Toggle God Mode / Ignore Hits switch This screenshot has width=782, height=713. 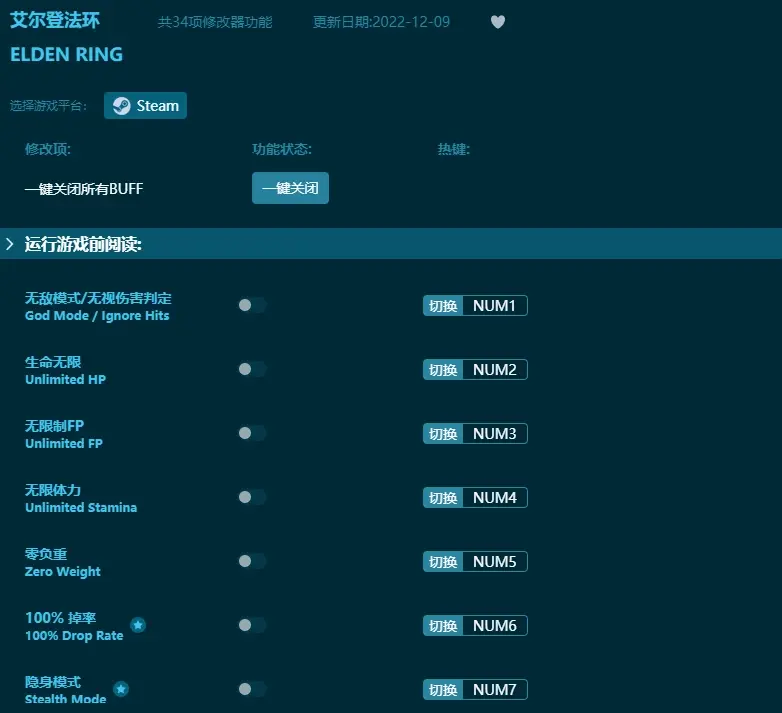click(x=252, y=305)
